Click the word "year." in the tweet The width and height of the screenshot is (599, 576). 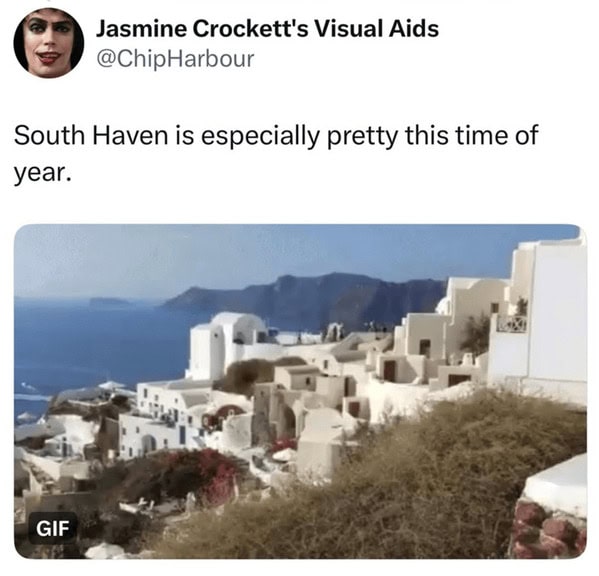click(x=43, y=172)
